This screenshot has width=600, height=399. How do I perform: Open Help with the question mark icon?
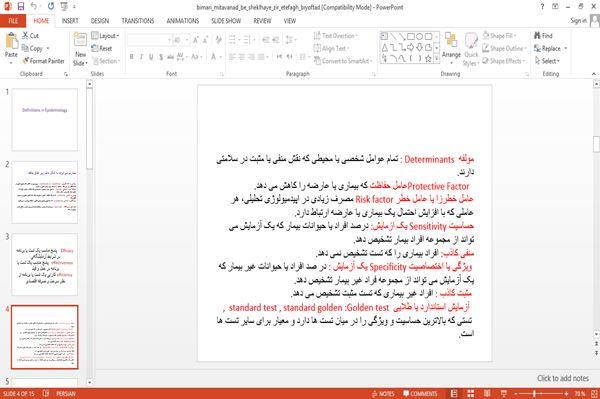click(x=542, y=7)
